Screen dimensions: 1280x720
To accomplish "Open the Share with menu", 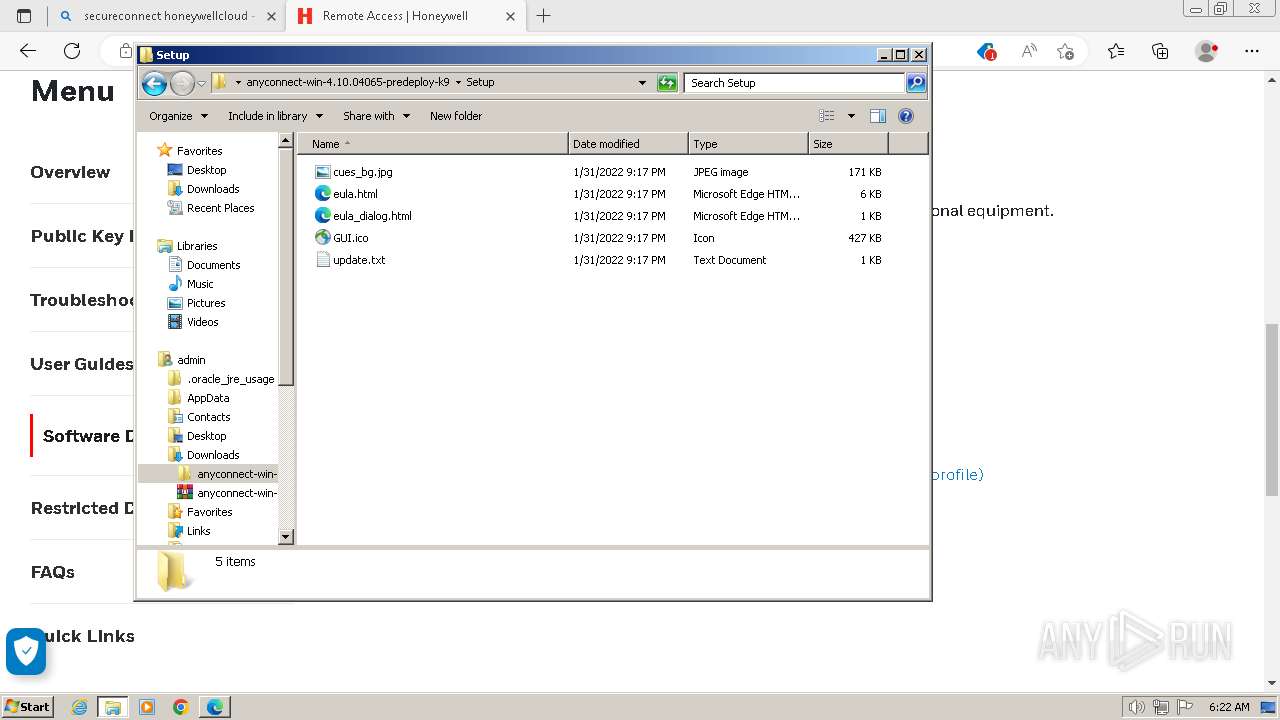I will (x=376, y=116).
